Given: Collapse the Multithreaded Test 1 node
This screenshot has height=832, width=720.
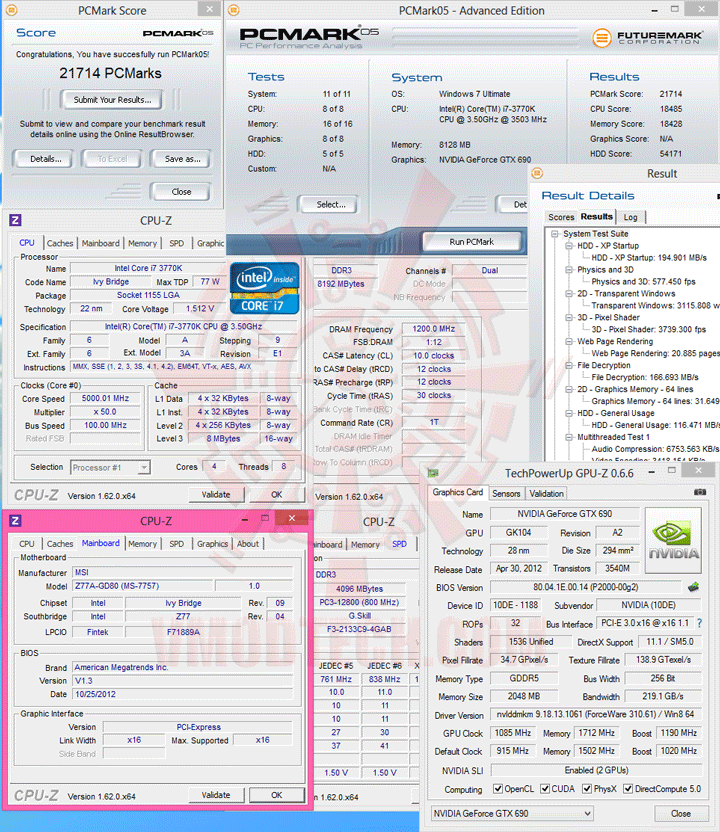Looking at the screenshot, I should [569, 437].
